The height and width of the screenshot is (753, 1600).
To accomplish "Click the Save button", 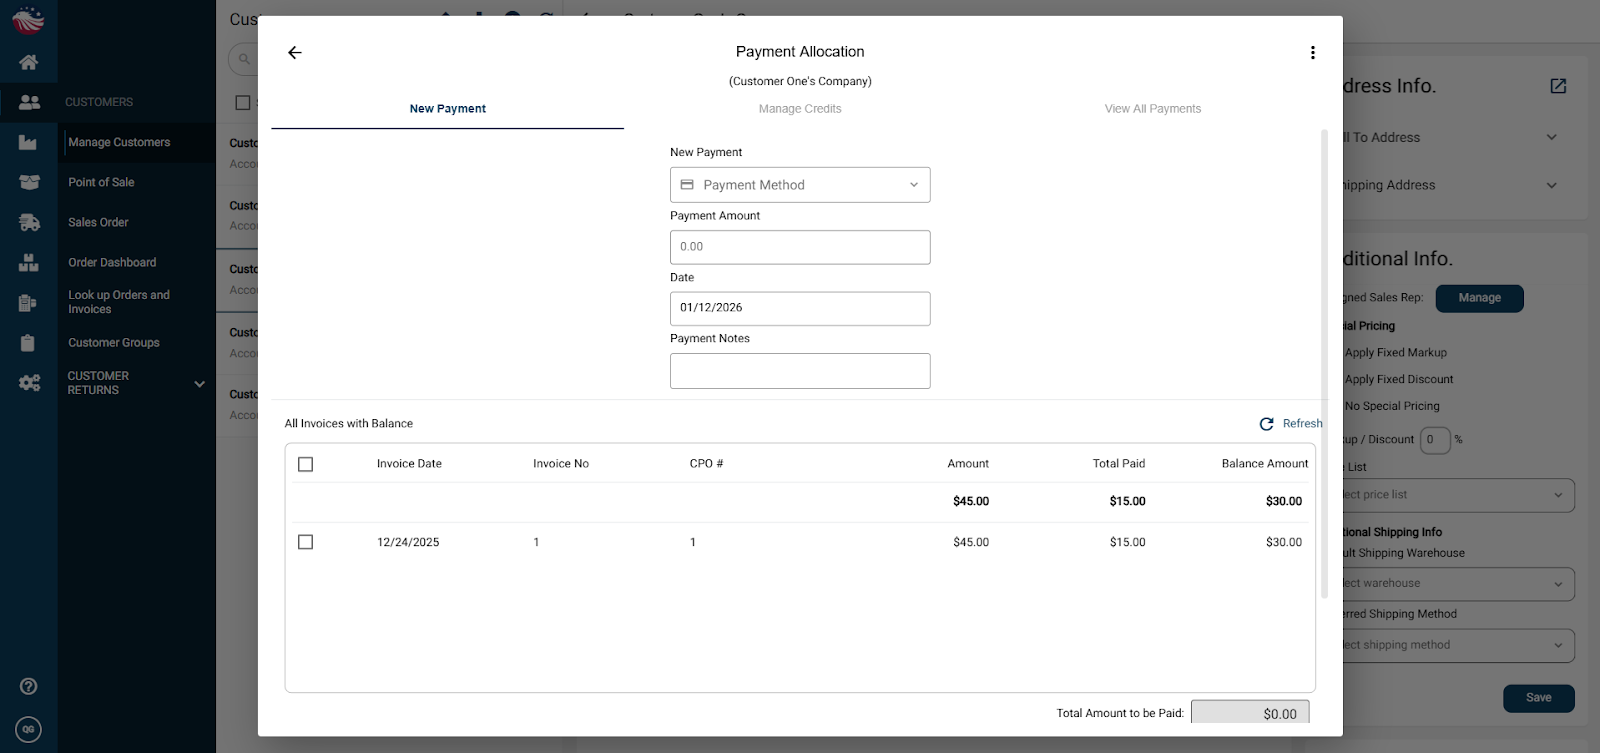I will 1538,698.
